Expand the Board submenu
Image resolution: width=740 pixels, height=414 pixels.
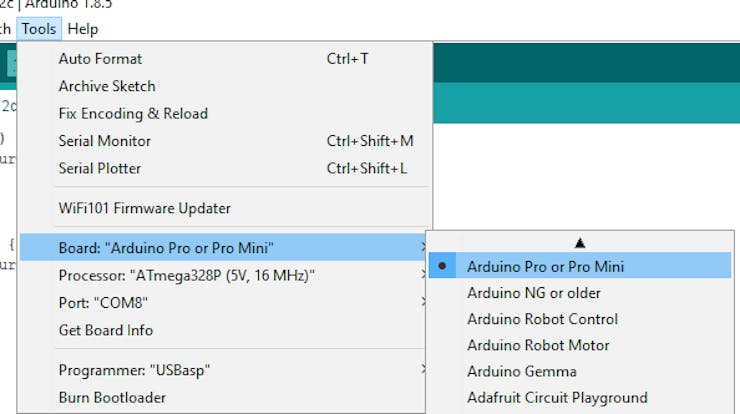[x=223, y=247]
